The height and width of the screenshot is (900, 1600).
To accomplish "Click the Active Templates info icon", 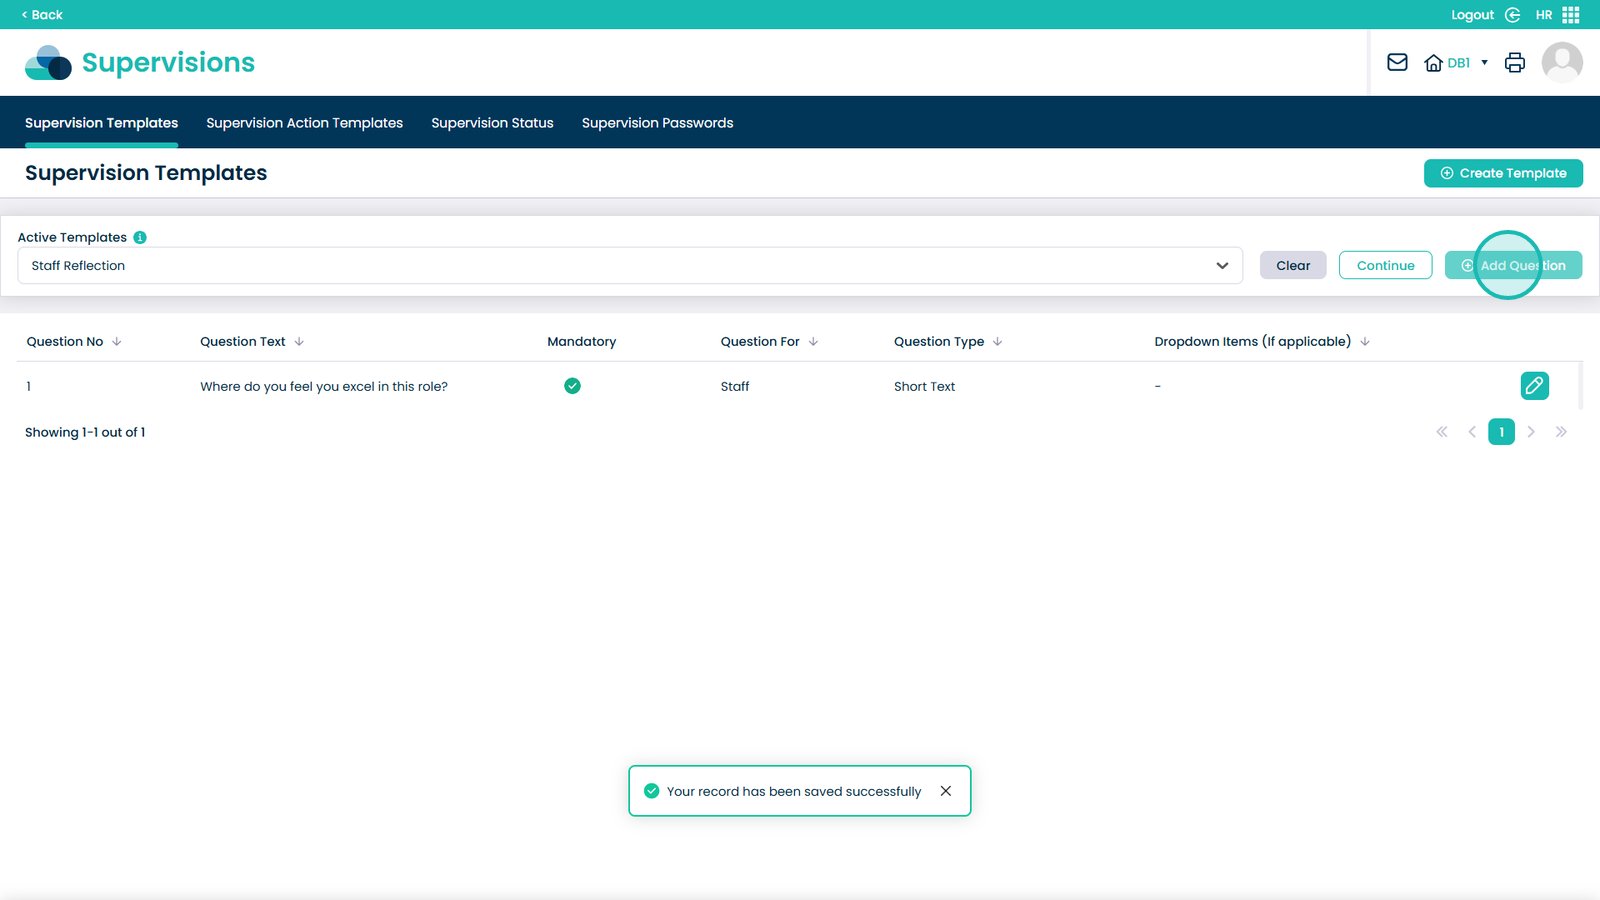I will coord(140,237).
